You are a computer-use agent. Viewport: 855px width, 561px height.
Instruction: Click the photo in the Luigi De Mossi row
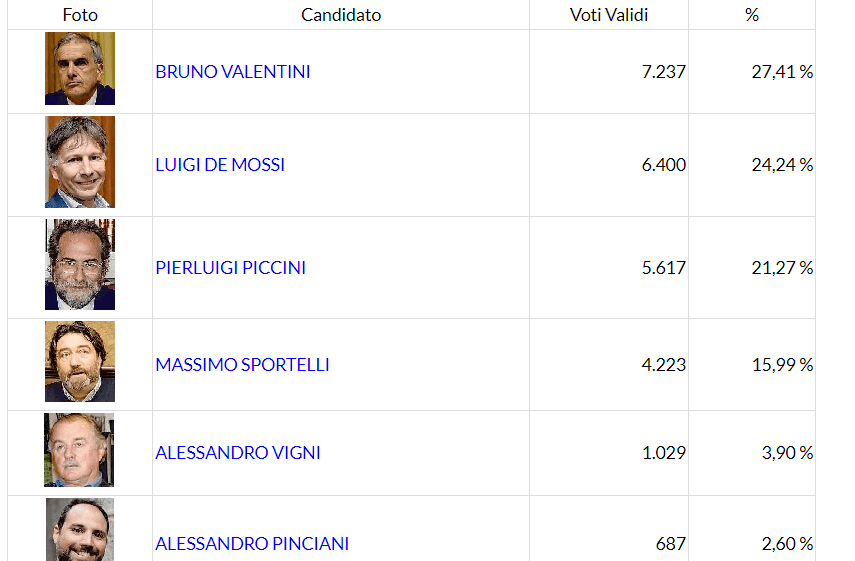(x=80, y=162)
